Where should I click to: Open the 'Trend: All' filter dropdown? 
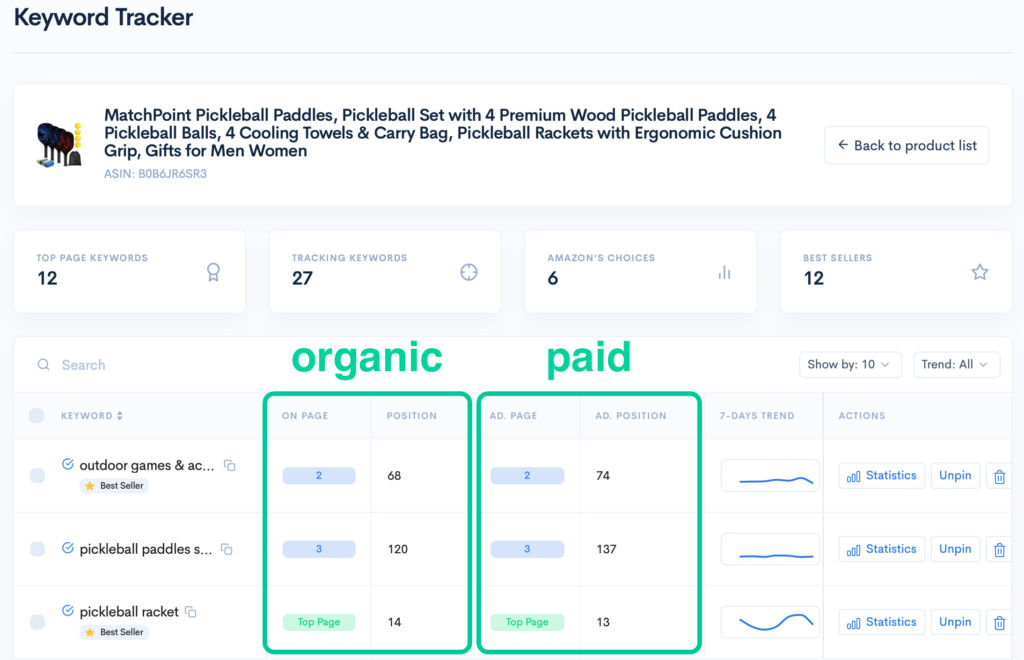pos(956,364)
